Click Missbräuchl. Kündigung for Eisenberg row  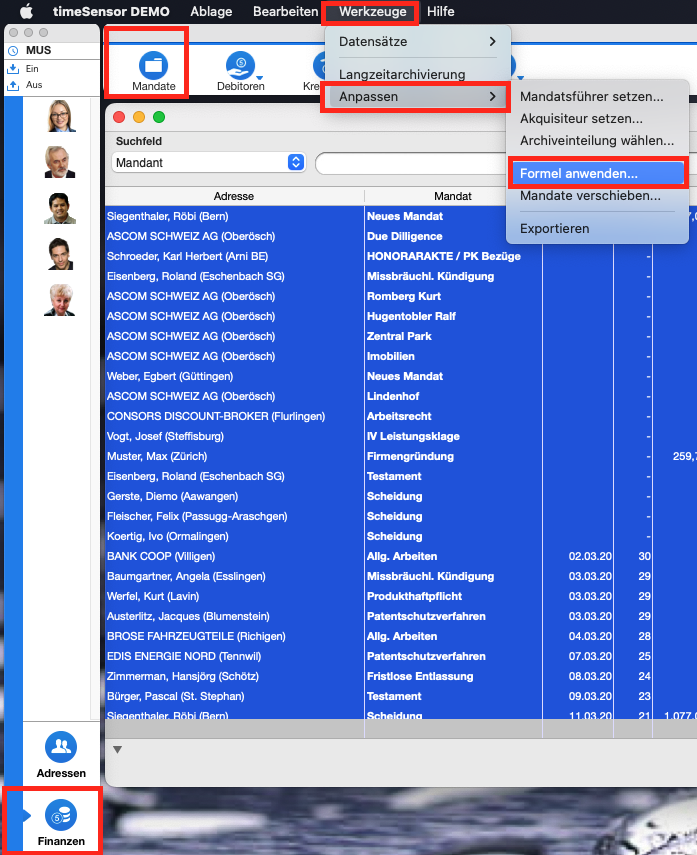[x=430, y=276]
